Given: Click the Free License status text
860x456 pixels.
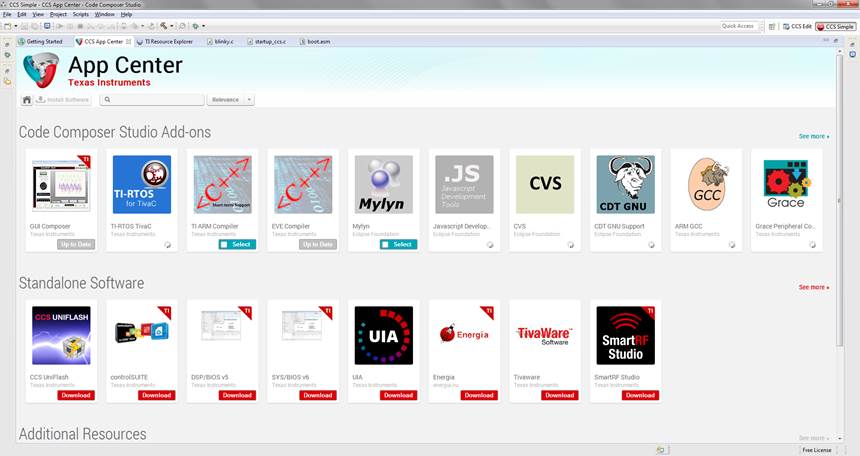Looking at the screenshot, I should (x=817, y=450).
